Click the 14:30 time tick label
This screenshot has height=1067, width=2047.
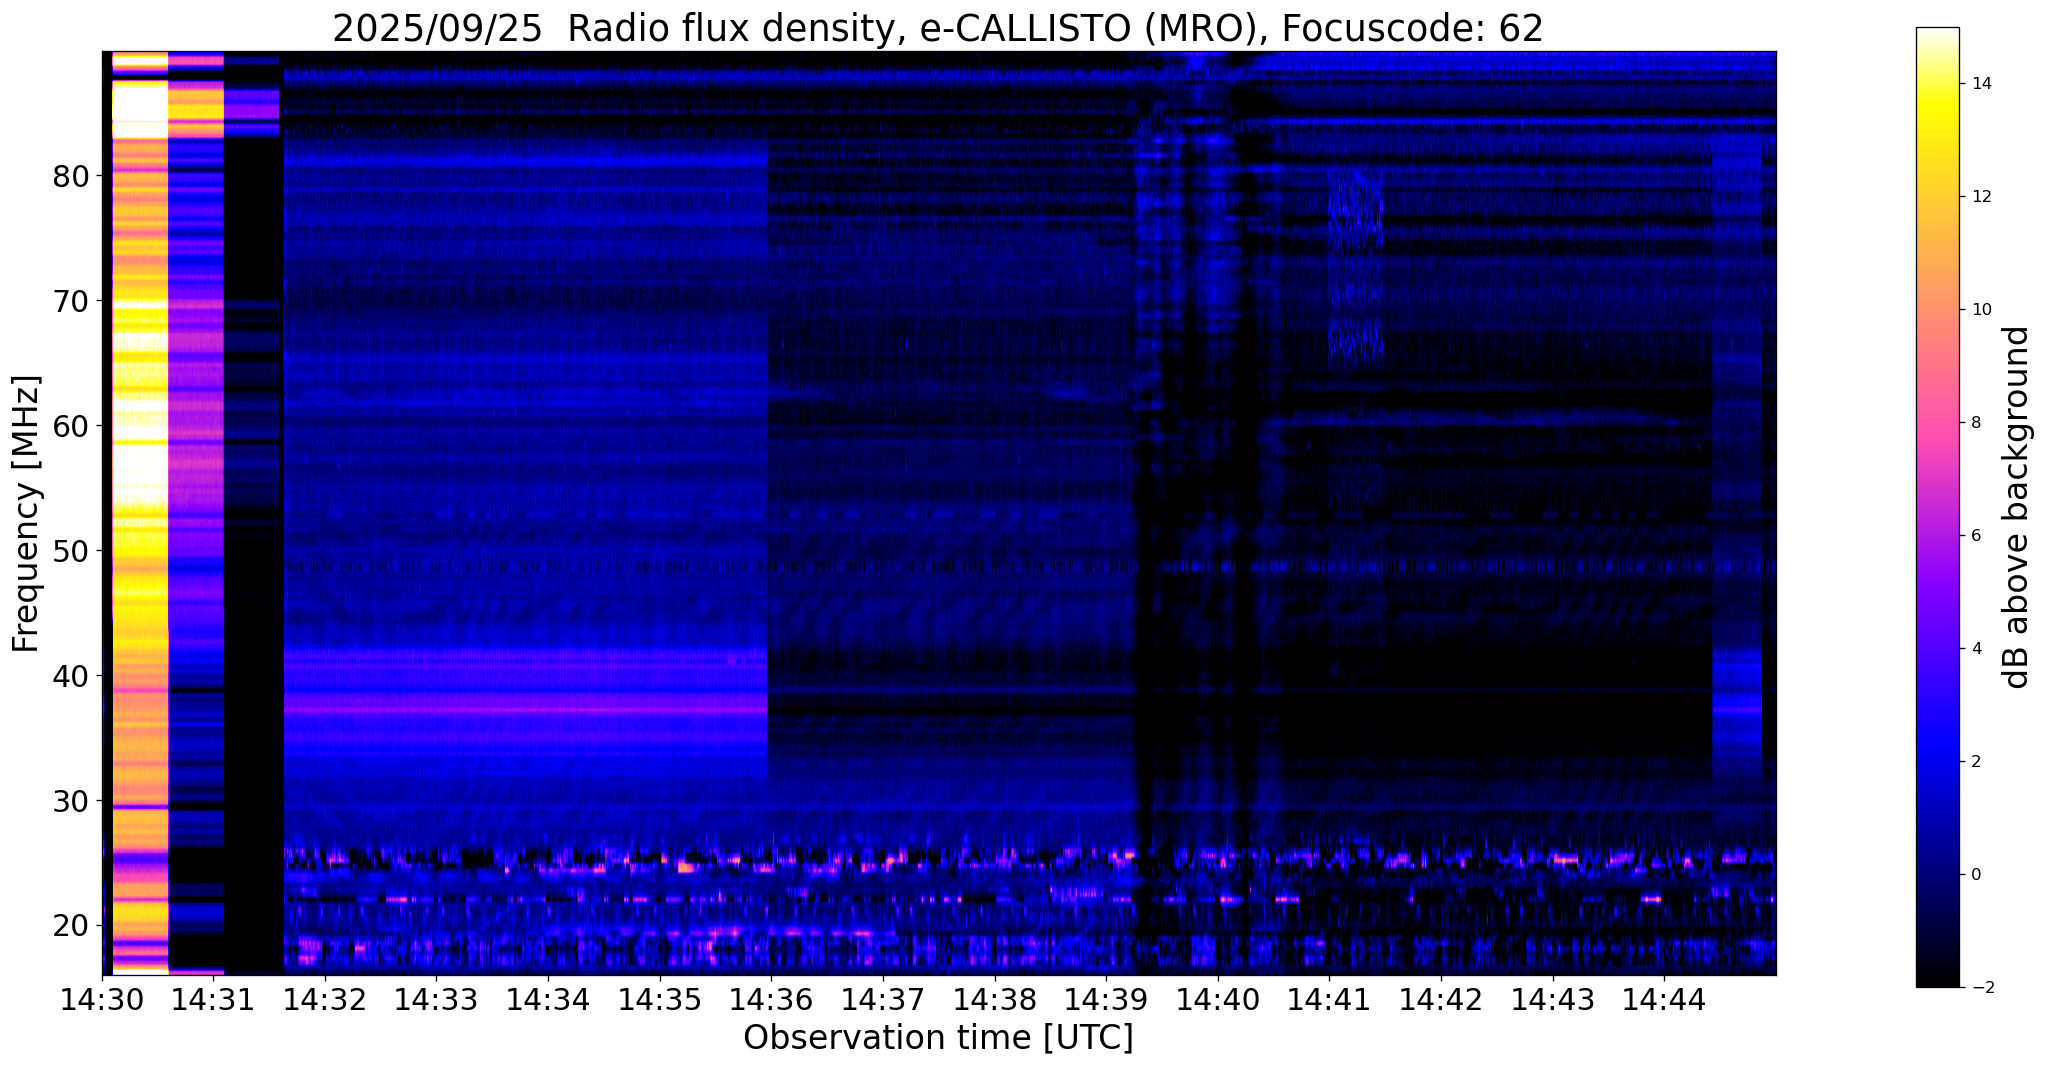click(x=102, y=999)
